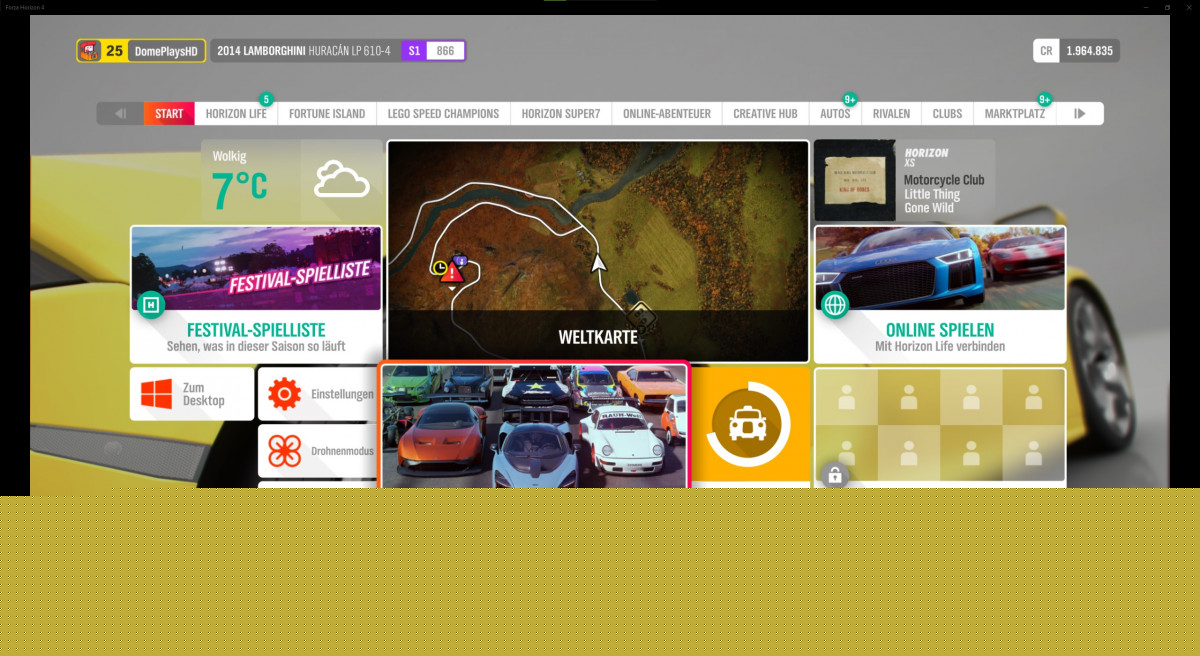Screen dimensions: 1200x656
Task: Click the Horizon Life badge 5
Action: [266, 99]
